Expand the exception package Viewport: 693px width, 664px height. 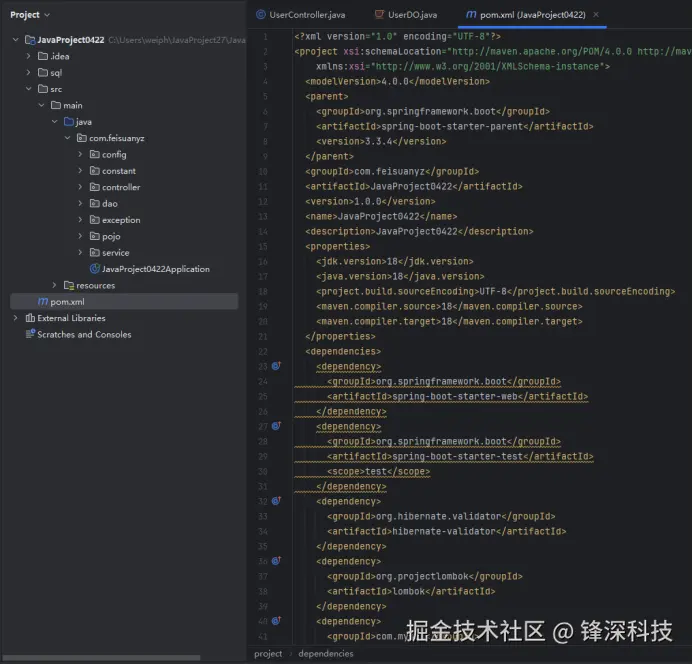pyautogui.click(x=80, y=220)
